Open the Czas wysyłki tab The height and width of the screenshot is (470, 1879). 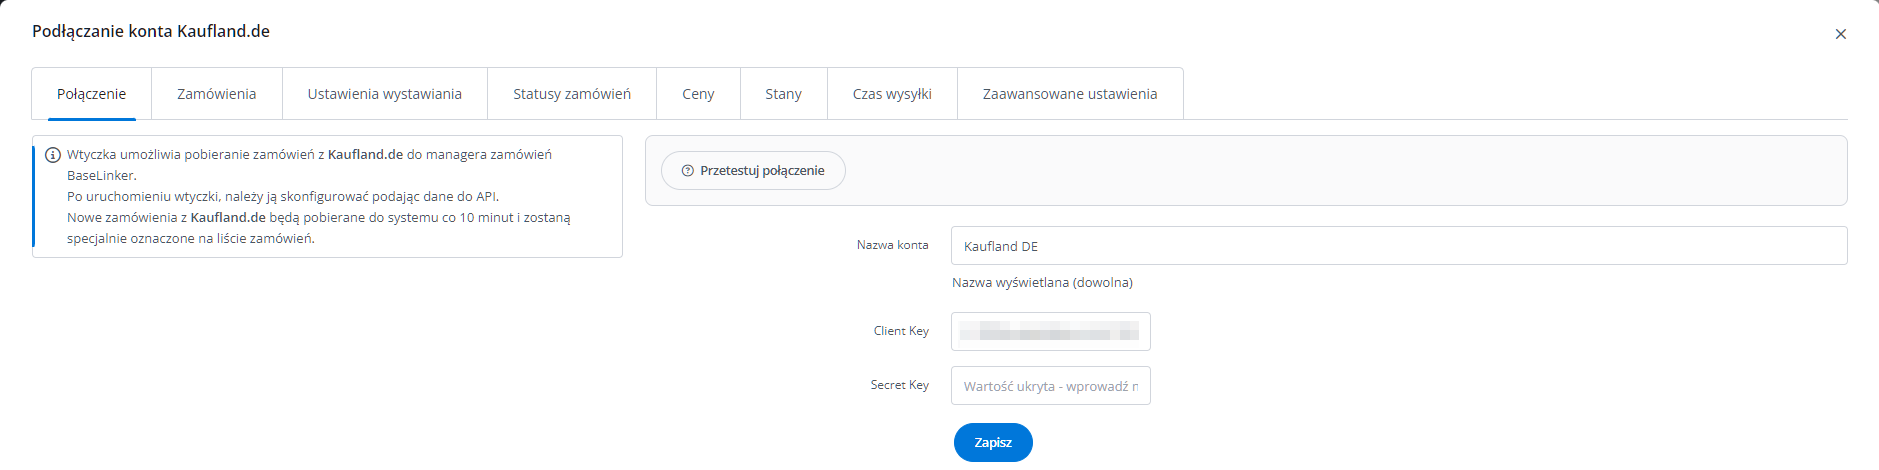(x=892, y=94)
